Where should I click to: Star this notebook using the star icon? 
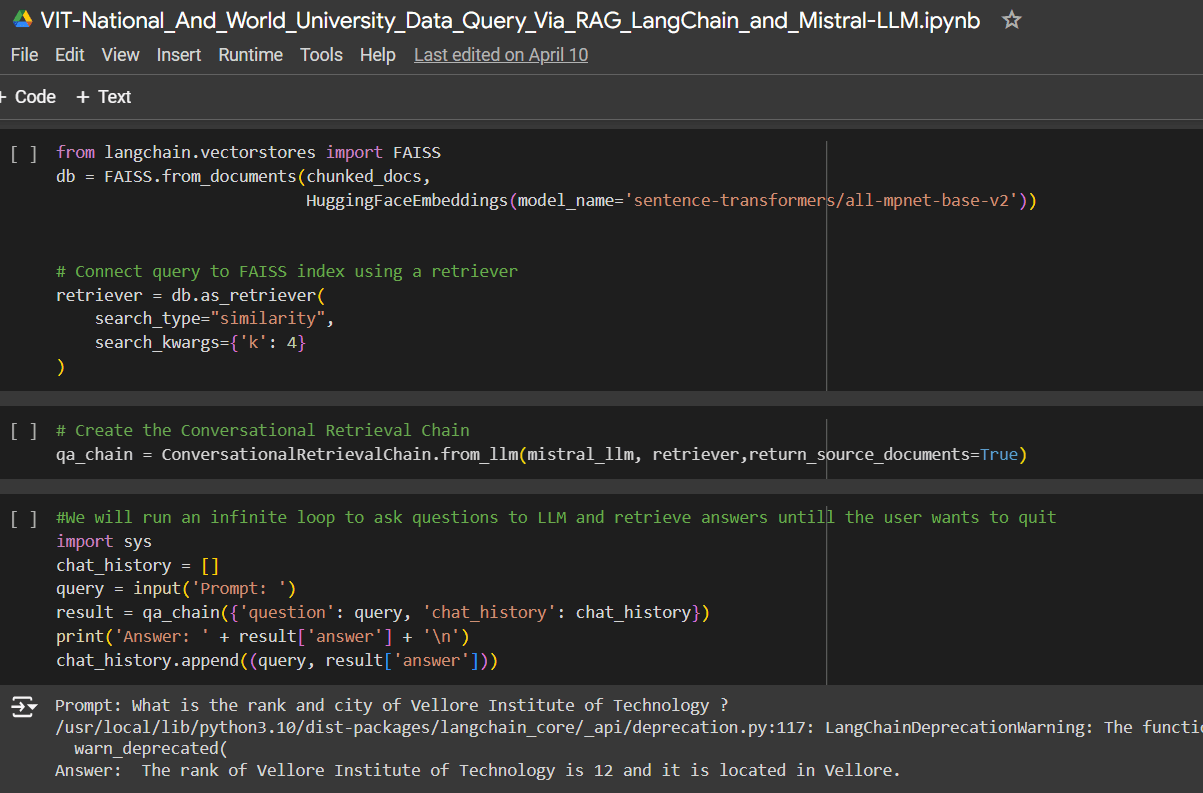1011,20
